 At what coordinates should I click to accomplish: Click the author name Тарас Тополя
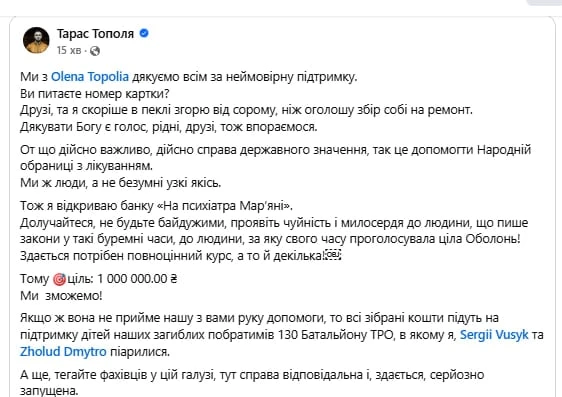95,34
